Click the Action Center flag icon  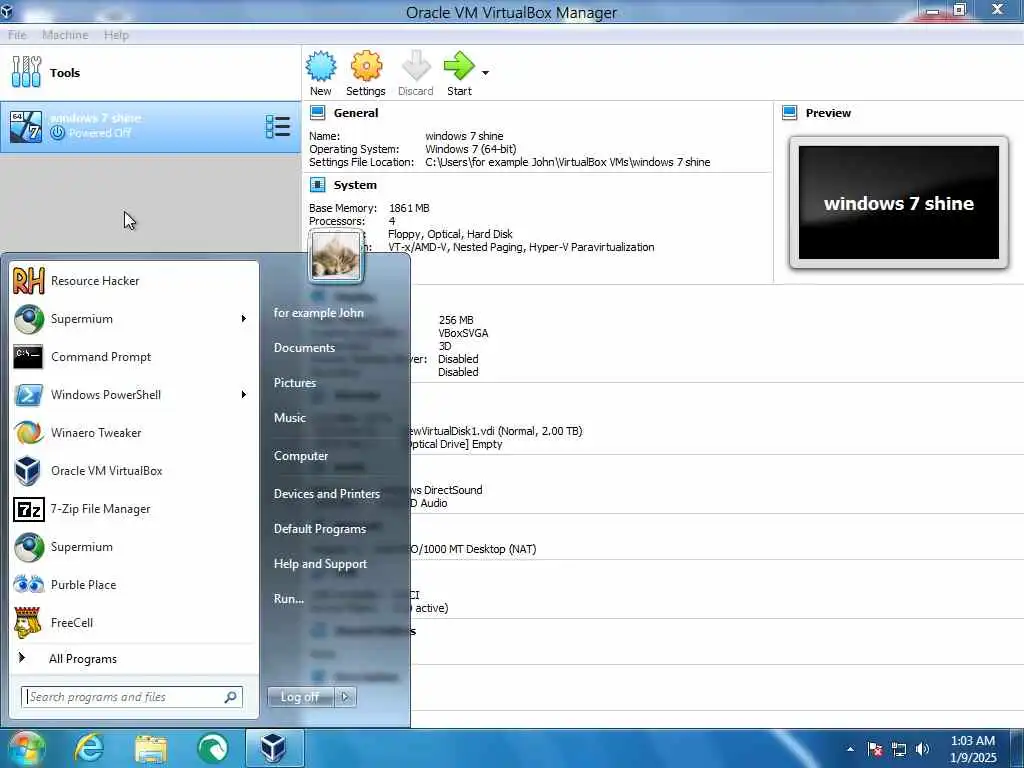(875, 750)
